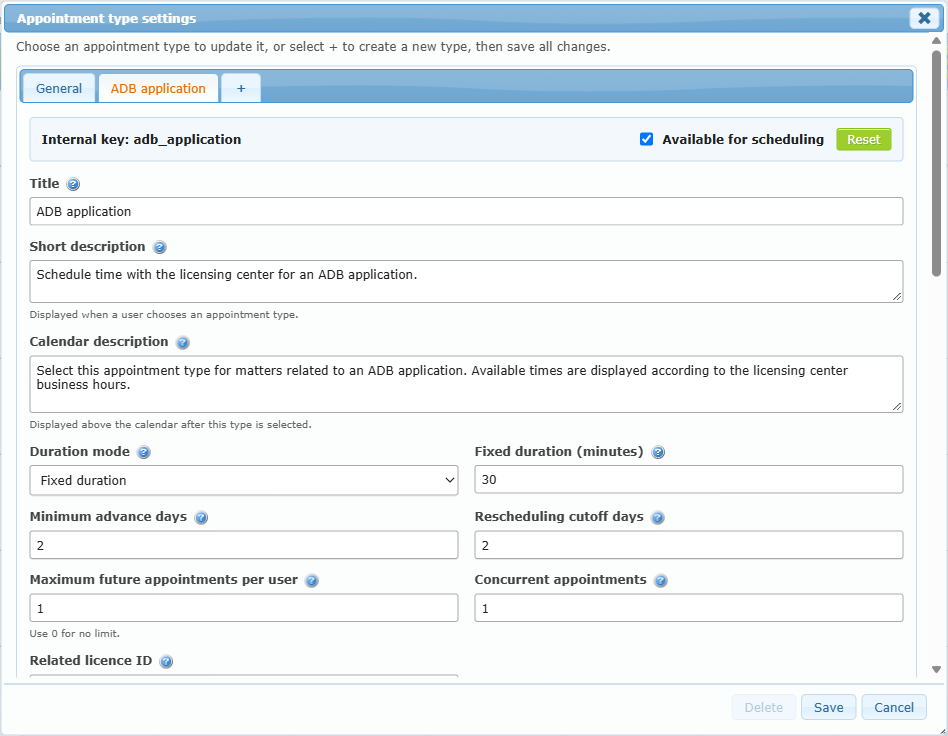This screenshot has width=948, height=736.
Task: Focus the Calendar description text area
Action: pos(466,385)
